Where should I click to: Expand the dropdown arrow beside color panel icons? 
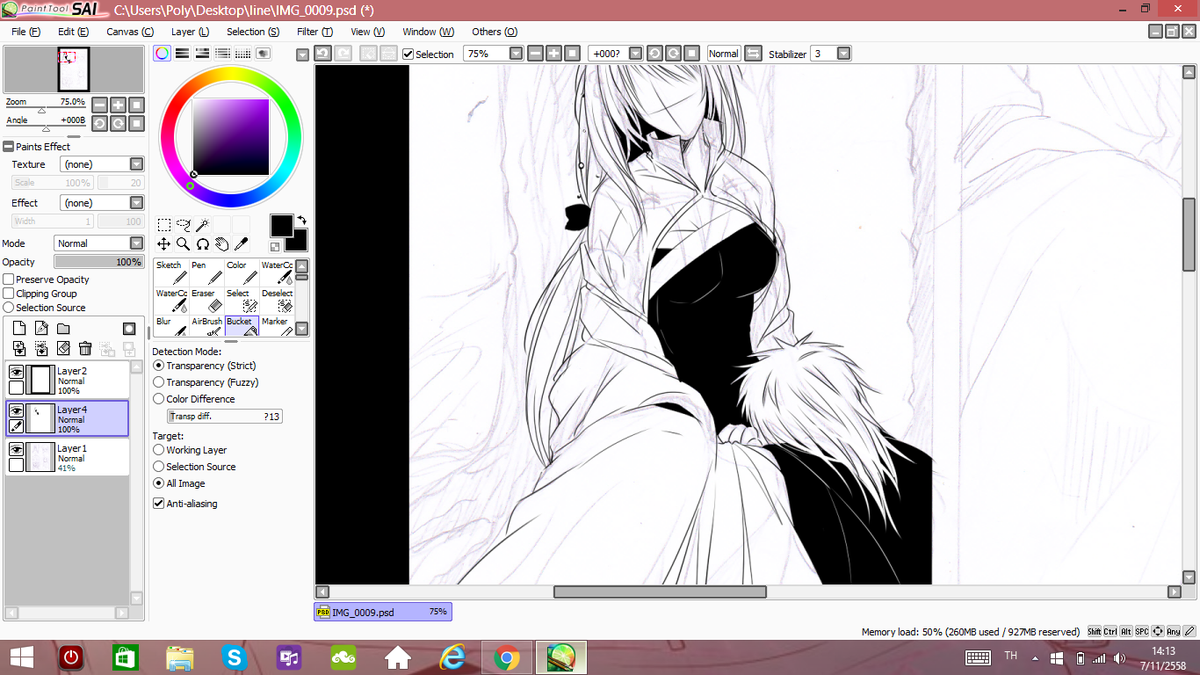[x=303, y=54]
